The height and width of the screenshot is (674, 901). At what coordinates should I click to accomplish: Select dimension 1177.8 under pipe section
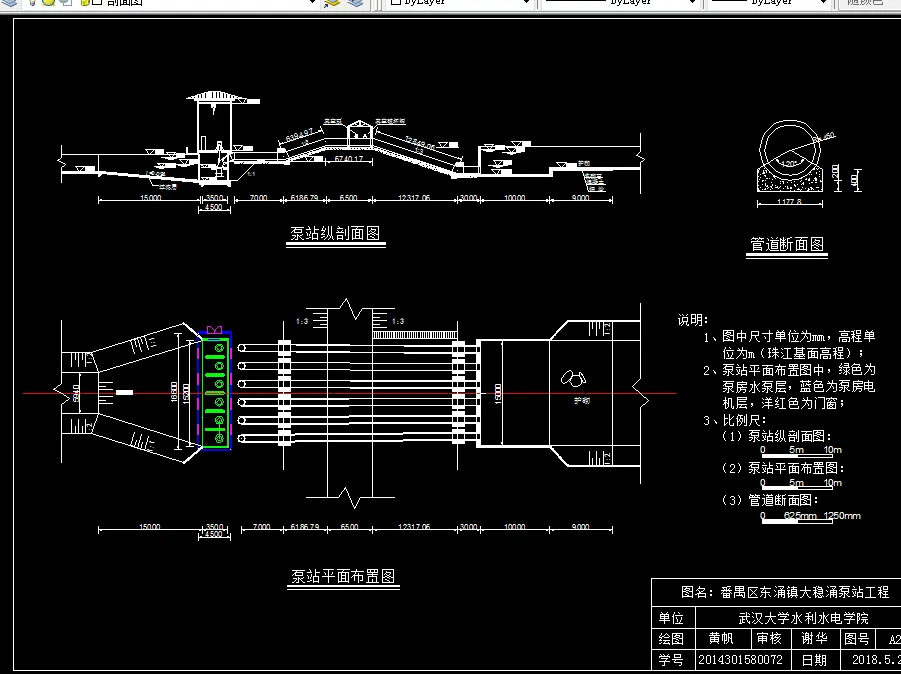coord(789,202)
